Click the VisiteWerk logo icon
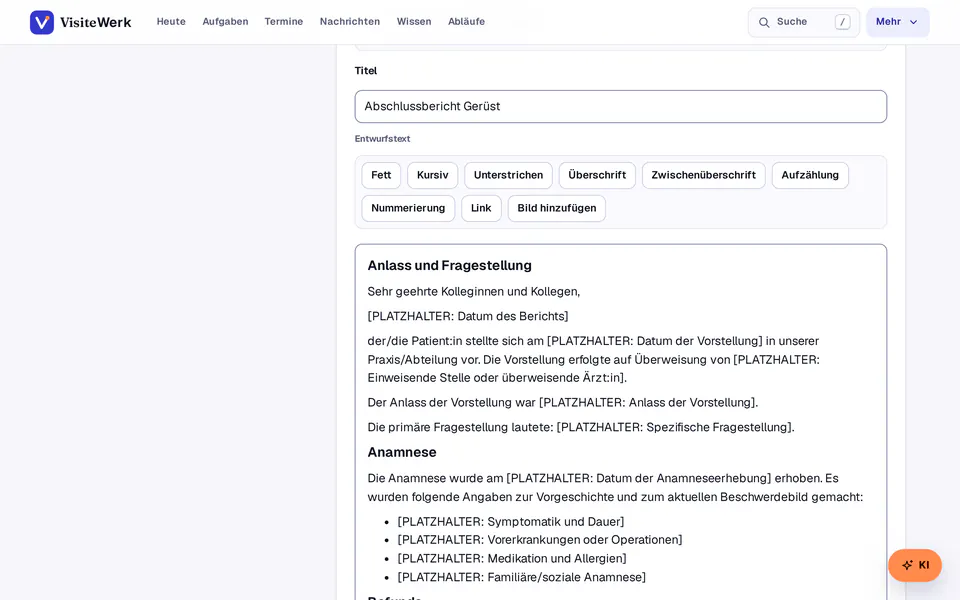Screen dimensions: 960x600 (42, 22)
